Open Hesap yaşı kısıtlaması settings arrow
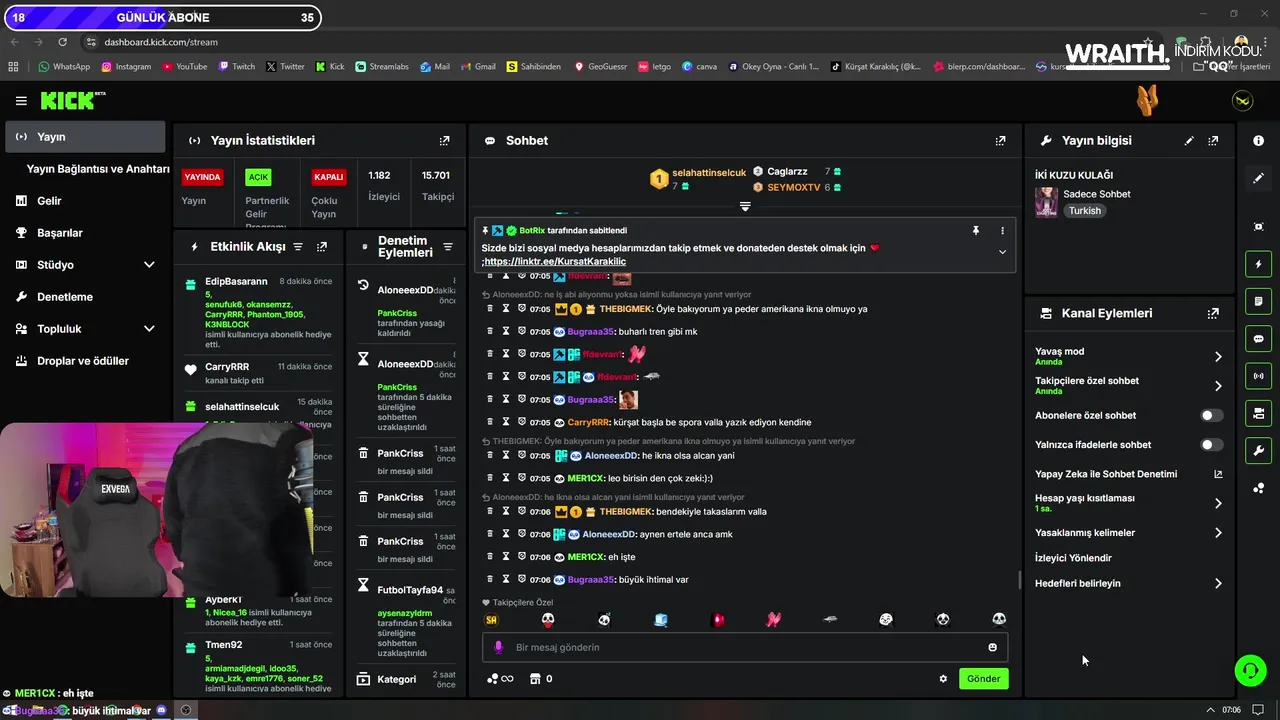This screenshot has width=1280, height=720. click(1218, 503)
